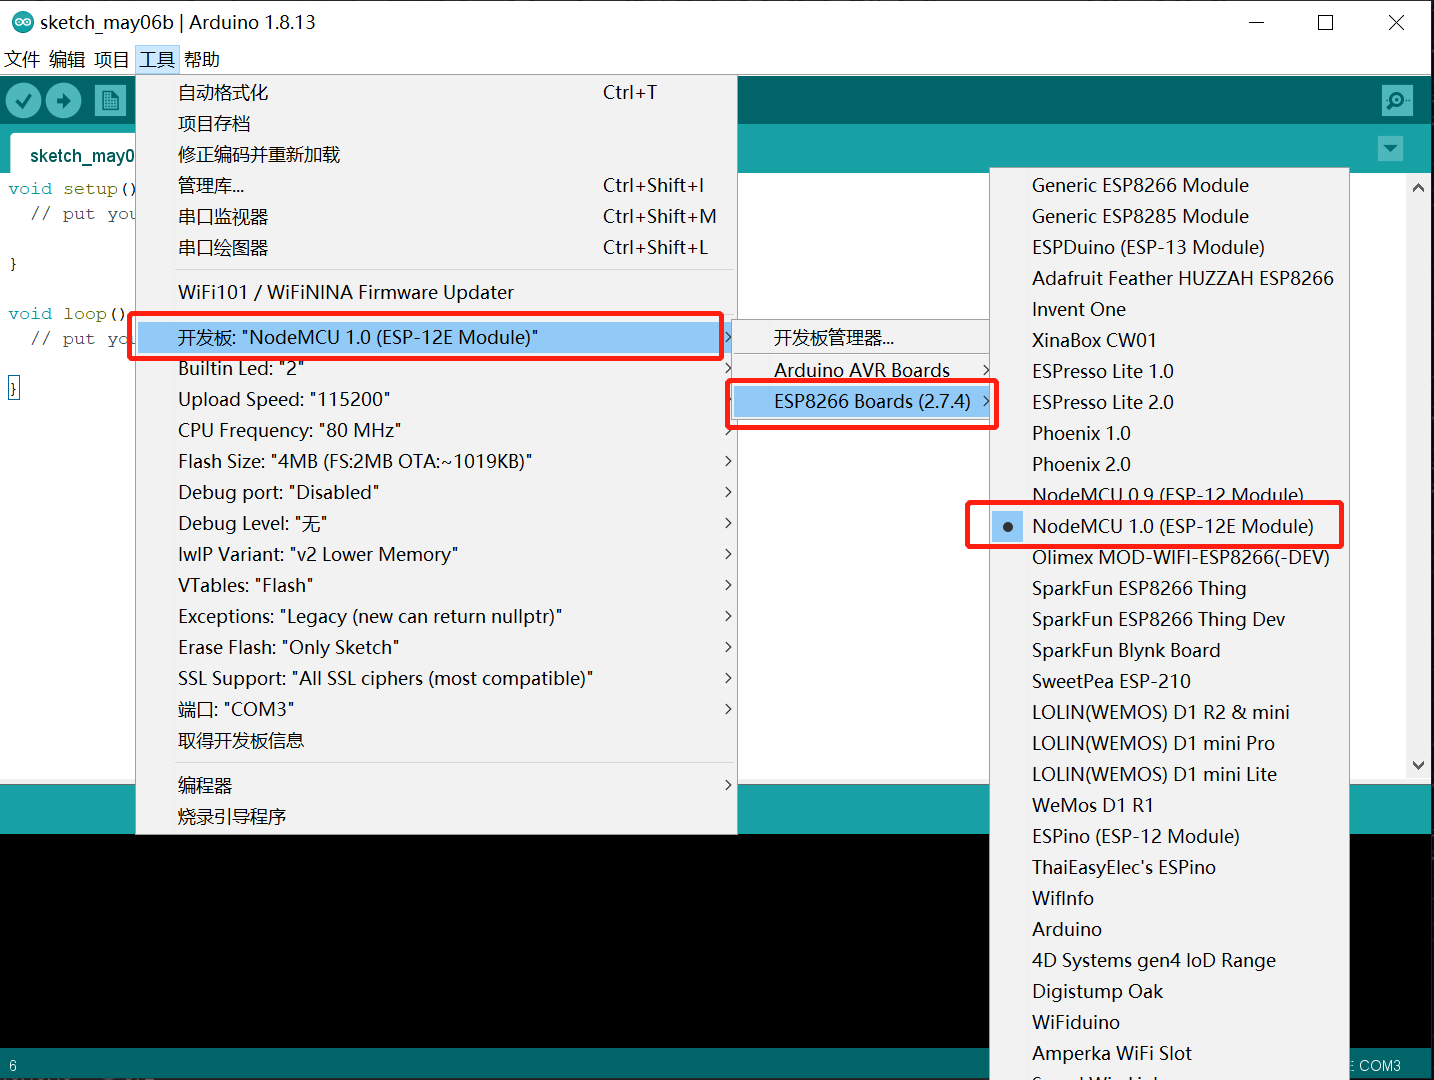Viewport: 1434px width, 1080px height.
Task: Select SweetPea ESP-210 board
Action: point(1169,682)
